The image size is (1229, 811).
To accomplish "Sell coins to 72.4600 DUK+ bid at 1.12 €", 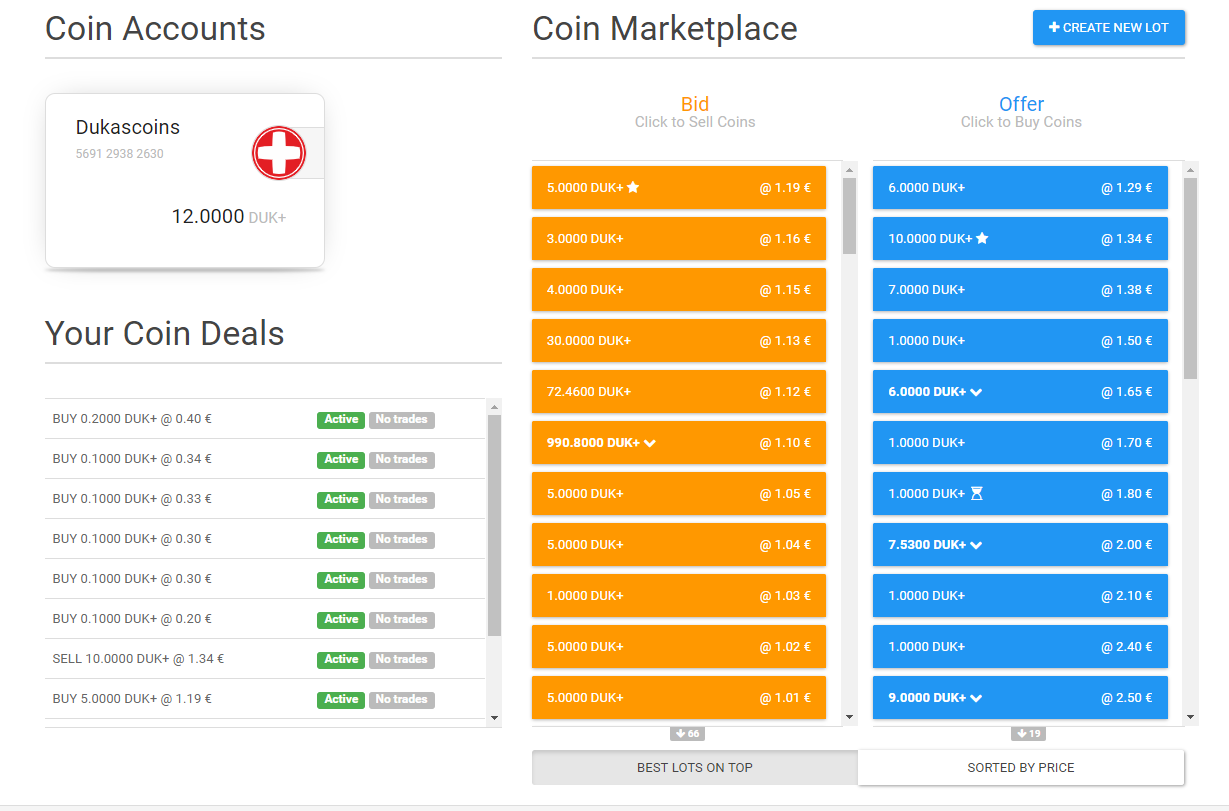I will (x=679, y=391).
